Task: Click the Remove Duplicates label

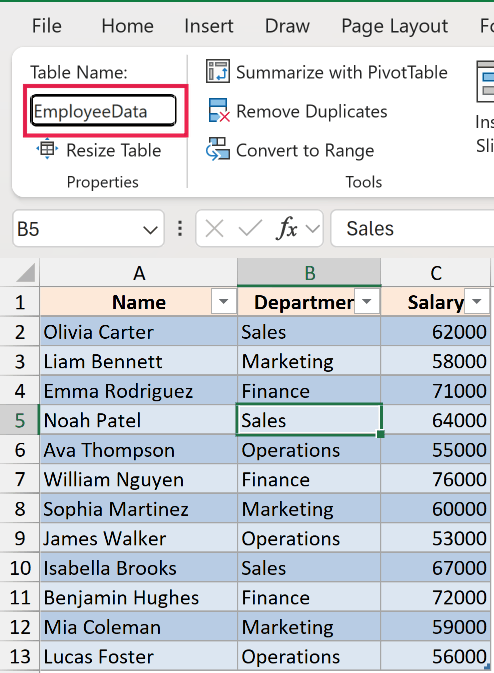Action: point(312,112)
